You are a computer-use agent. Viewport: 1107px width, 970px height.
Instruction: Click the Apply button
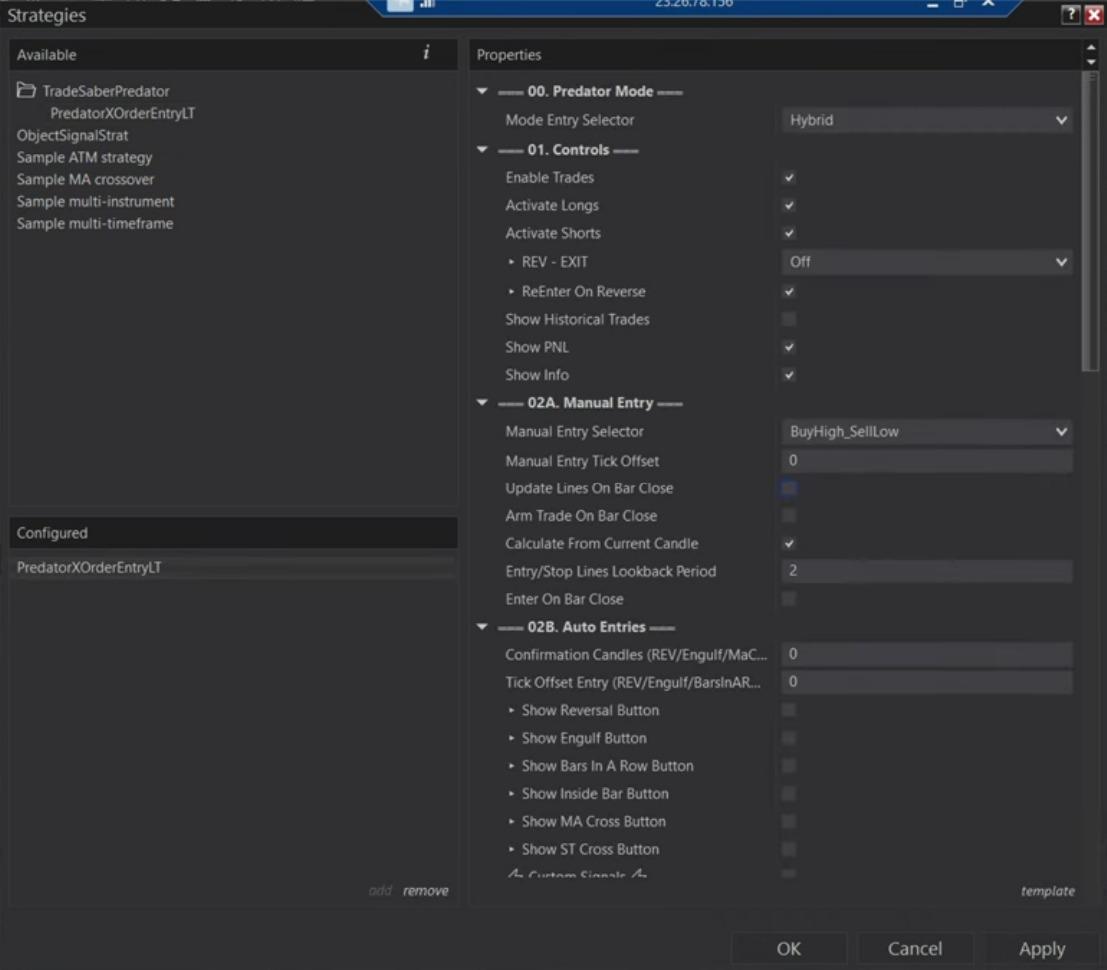click(1041, 949)
